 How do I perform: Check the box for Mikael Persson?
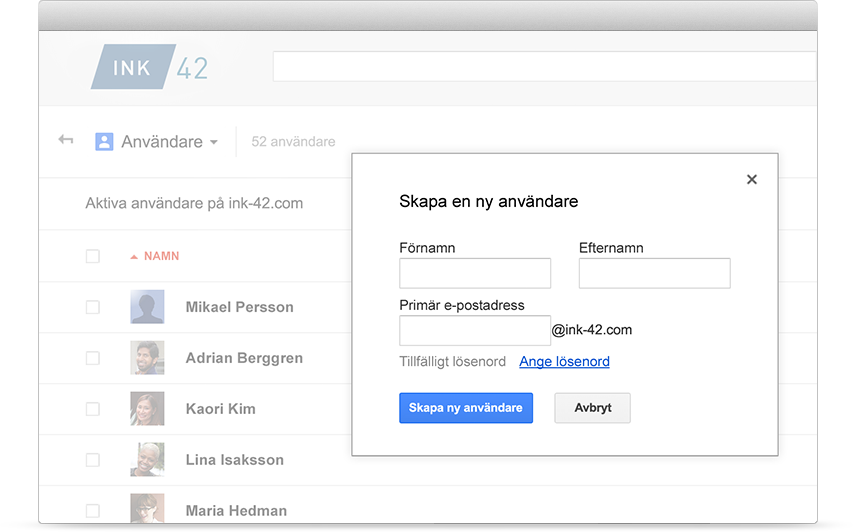click(93, 307)
